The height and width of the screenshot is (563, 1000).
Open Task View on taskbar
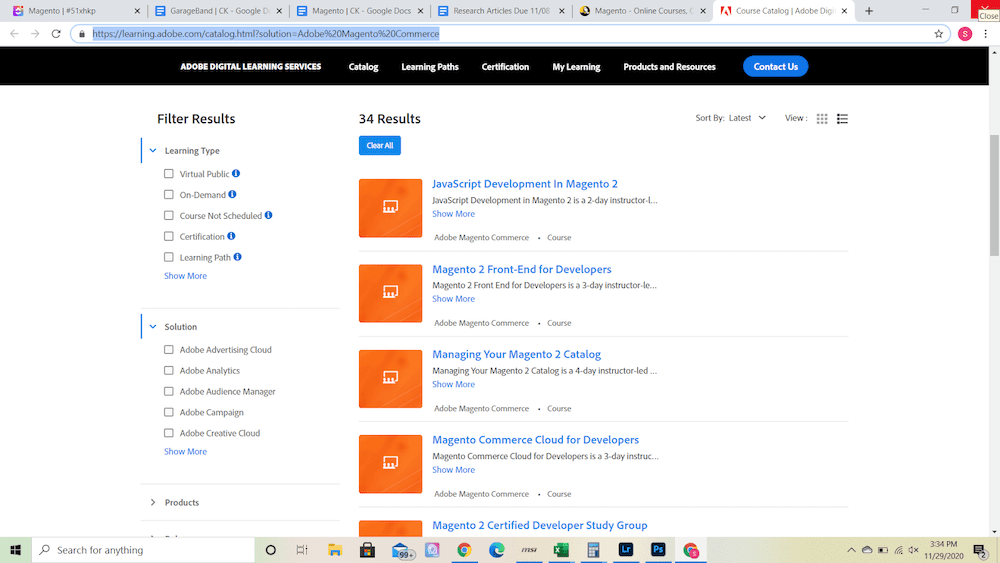point(302,550)
